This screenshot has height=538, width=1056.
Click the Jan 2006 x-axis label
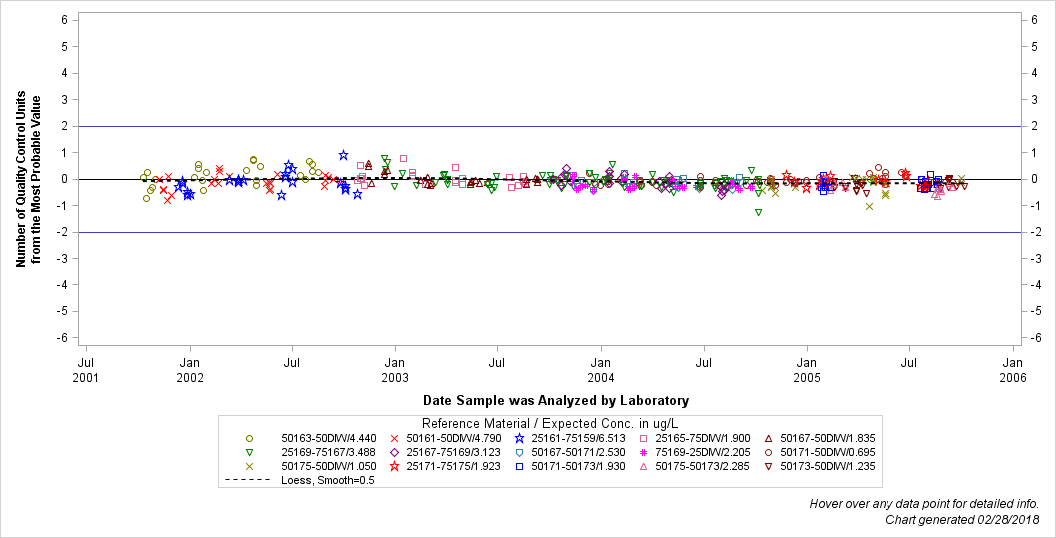(1013, 370)
